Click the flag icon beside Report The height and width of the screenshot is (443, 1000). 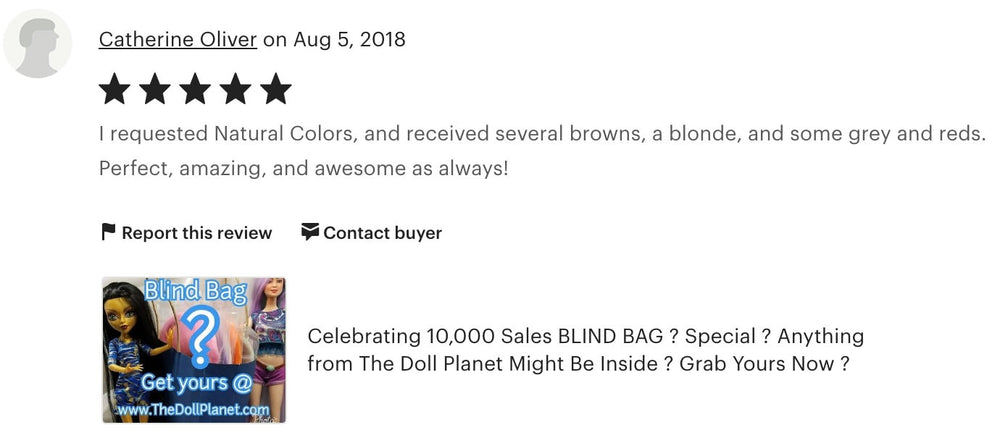click(108, 233)
